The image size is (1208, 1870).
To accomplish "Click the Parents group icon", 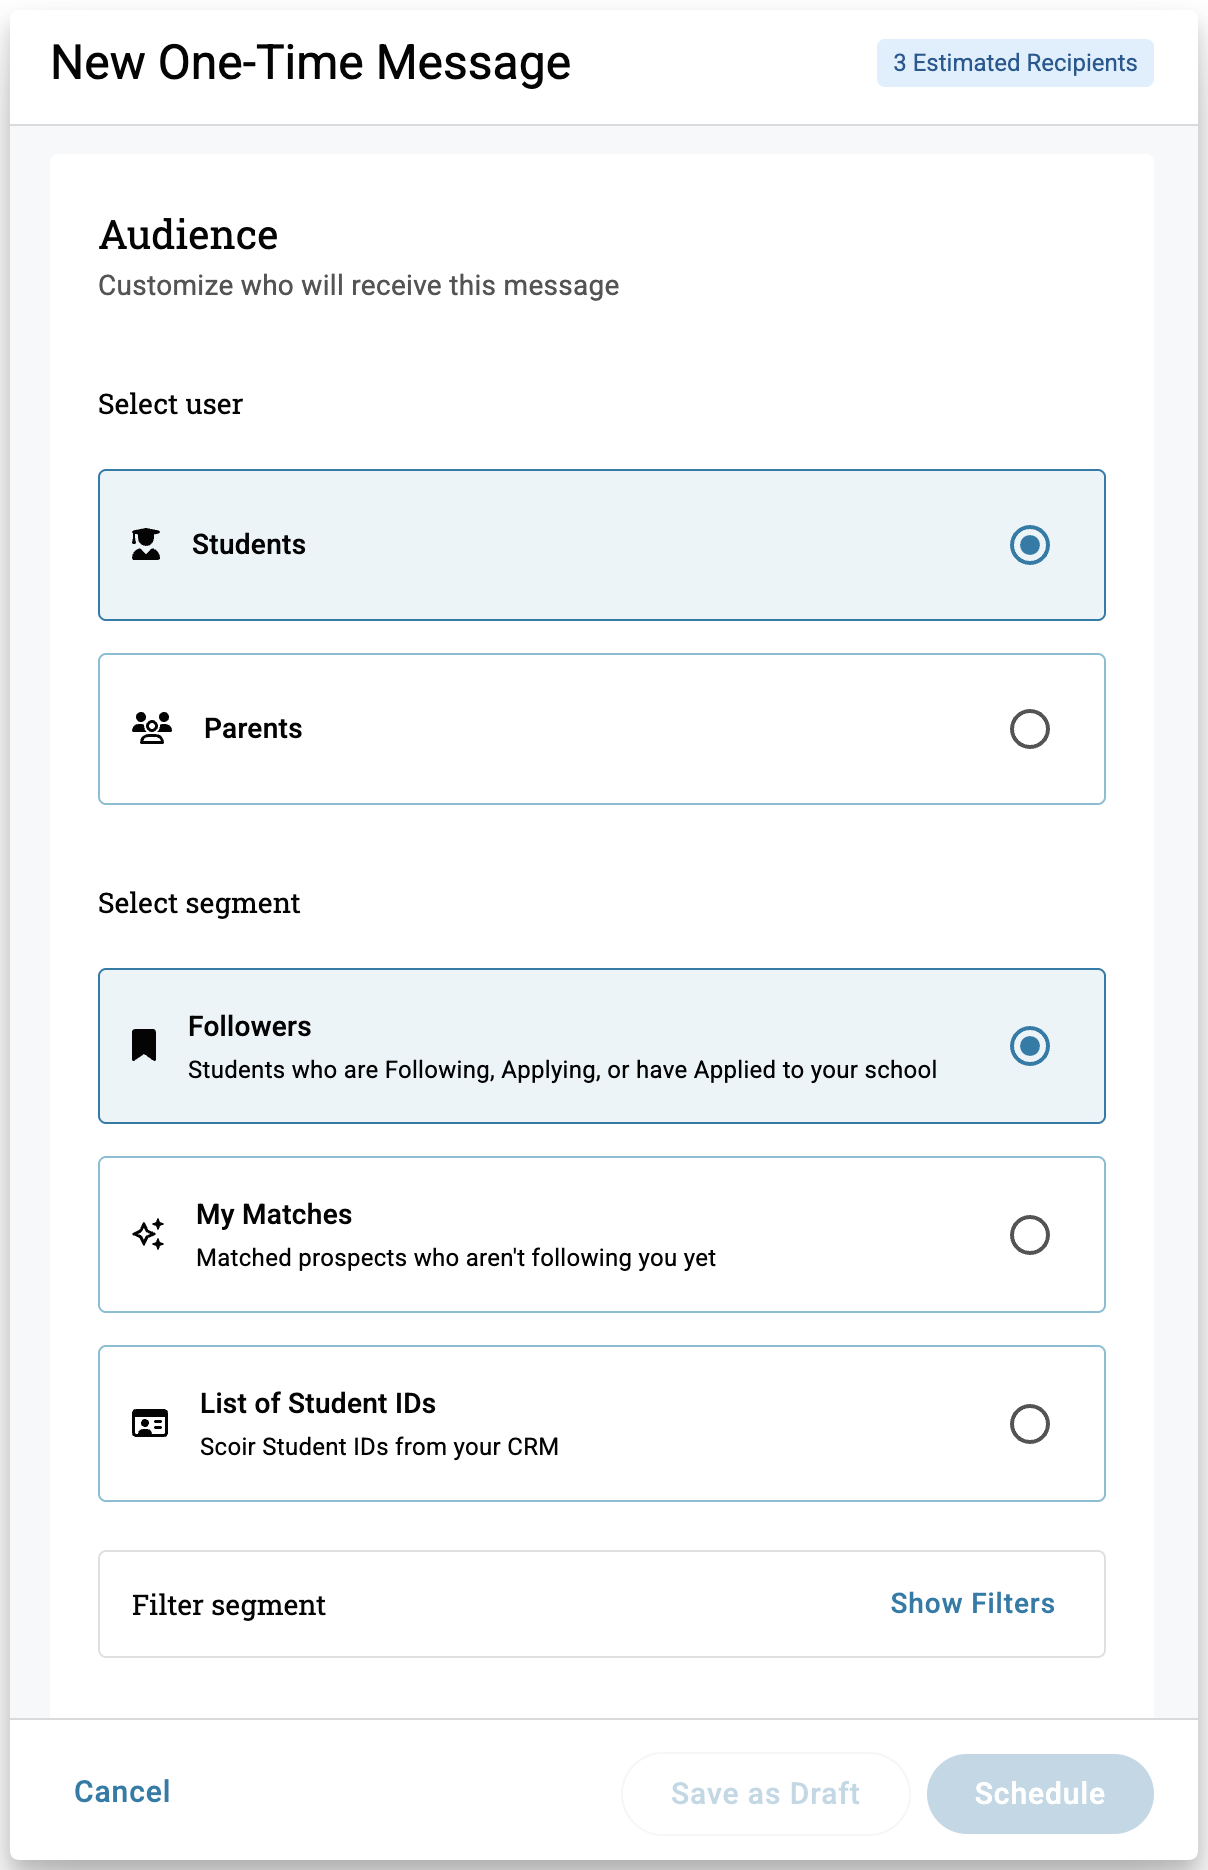I will coord(152,728).
